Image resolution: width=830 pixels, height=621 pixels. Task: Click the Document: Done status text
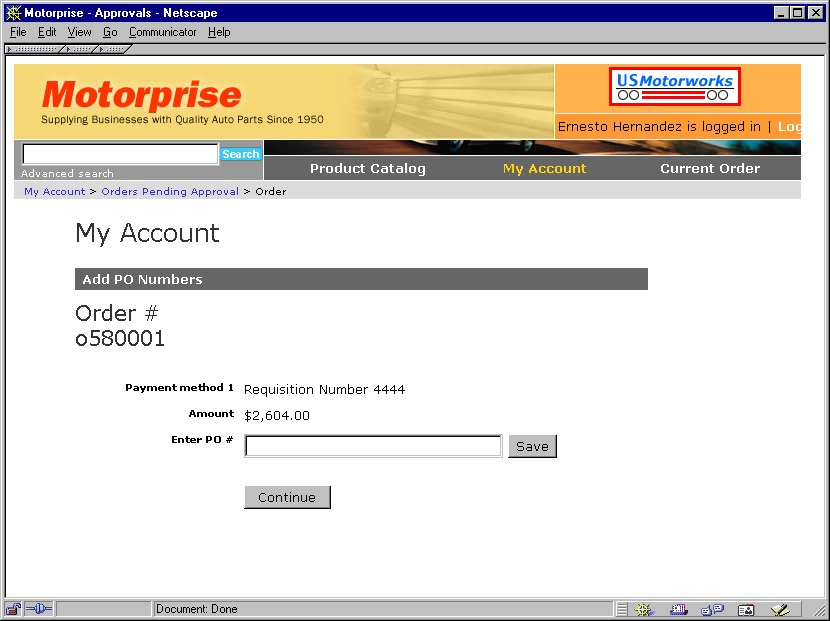pos(196,609)
